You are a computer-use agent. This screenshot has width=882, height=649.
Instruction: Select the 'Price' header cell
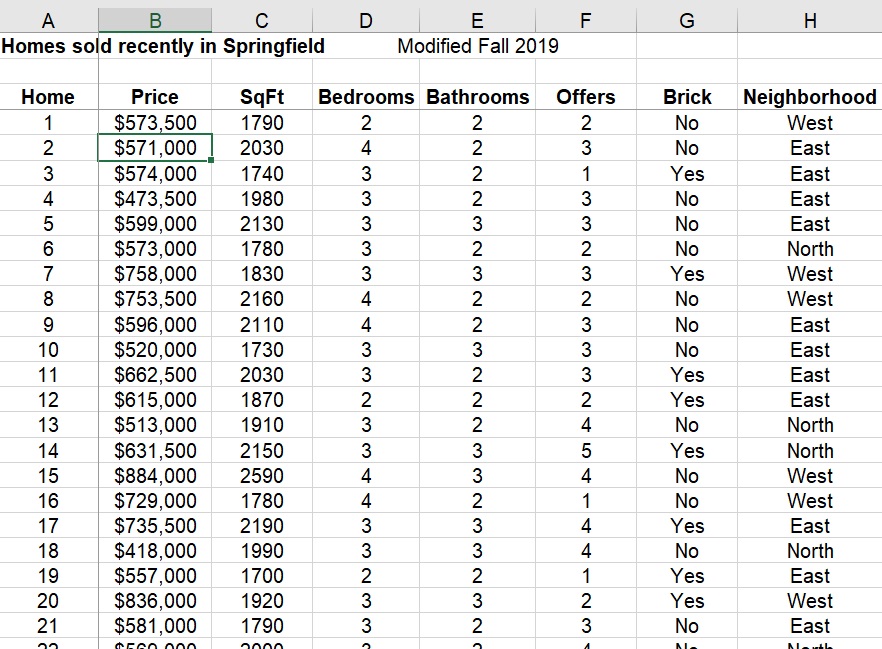click(155, 97)
